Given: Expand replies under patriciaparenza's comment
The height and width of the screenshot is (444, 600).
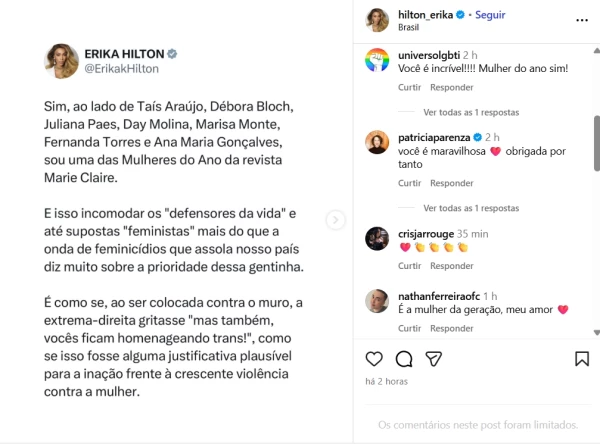Looking at the screenshot, I should (x=471, y=208).
